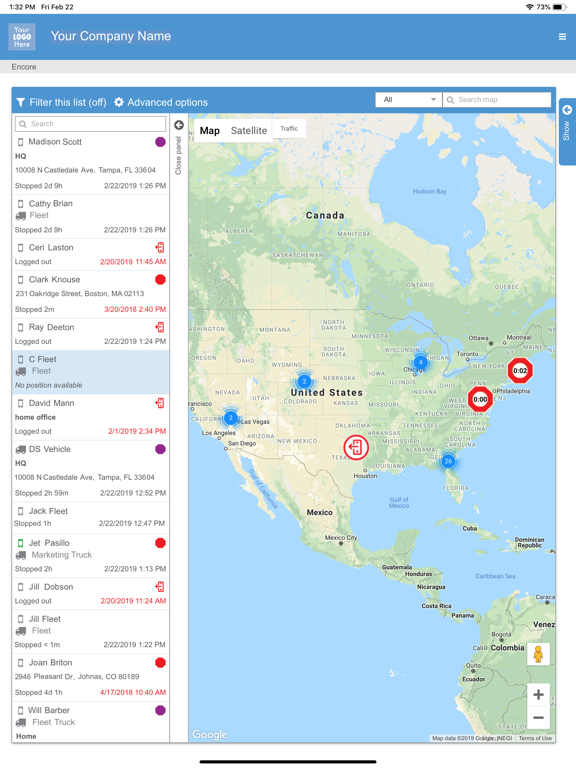Zoom in the map with plus button
Screen dimensions: 576x768
tap(538, 695)
